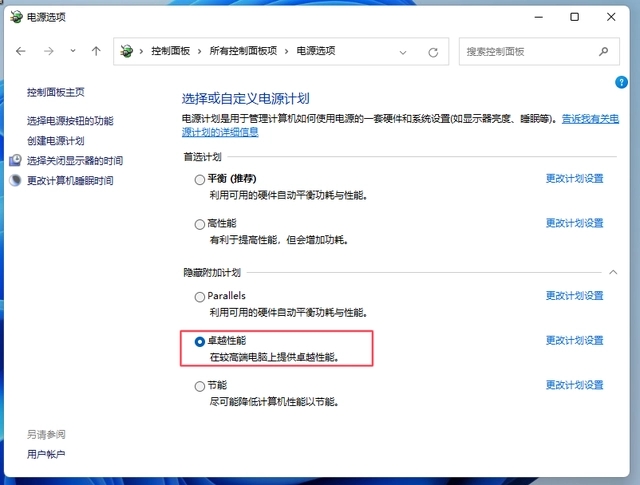Change plan settings for 平衡 (推荐)
Screen dimensions: 640x485
pyautogui.click(x=575, y=178)
